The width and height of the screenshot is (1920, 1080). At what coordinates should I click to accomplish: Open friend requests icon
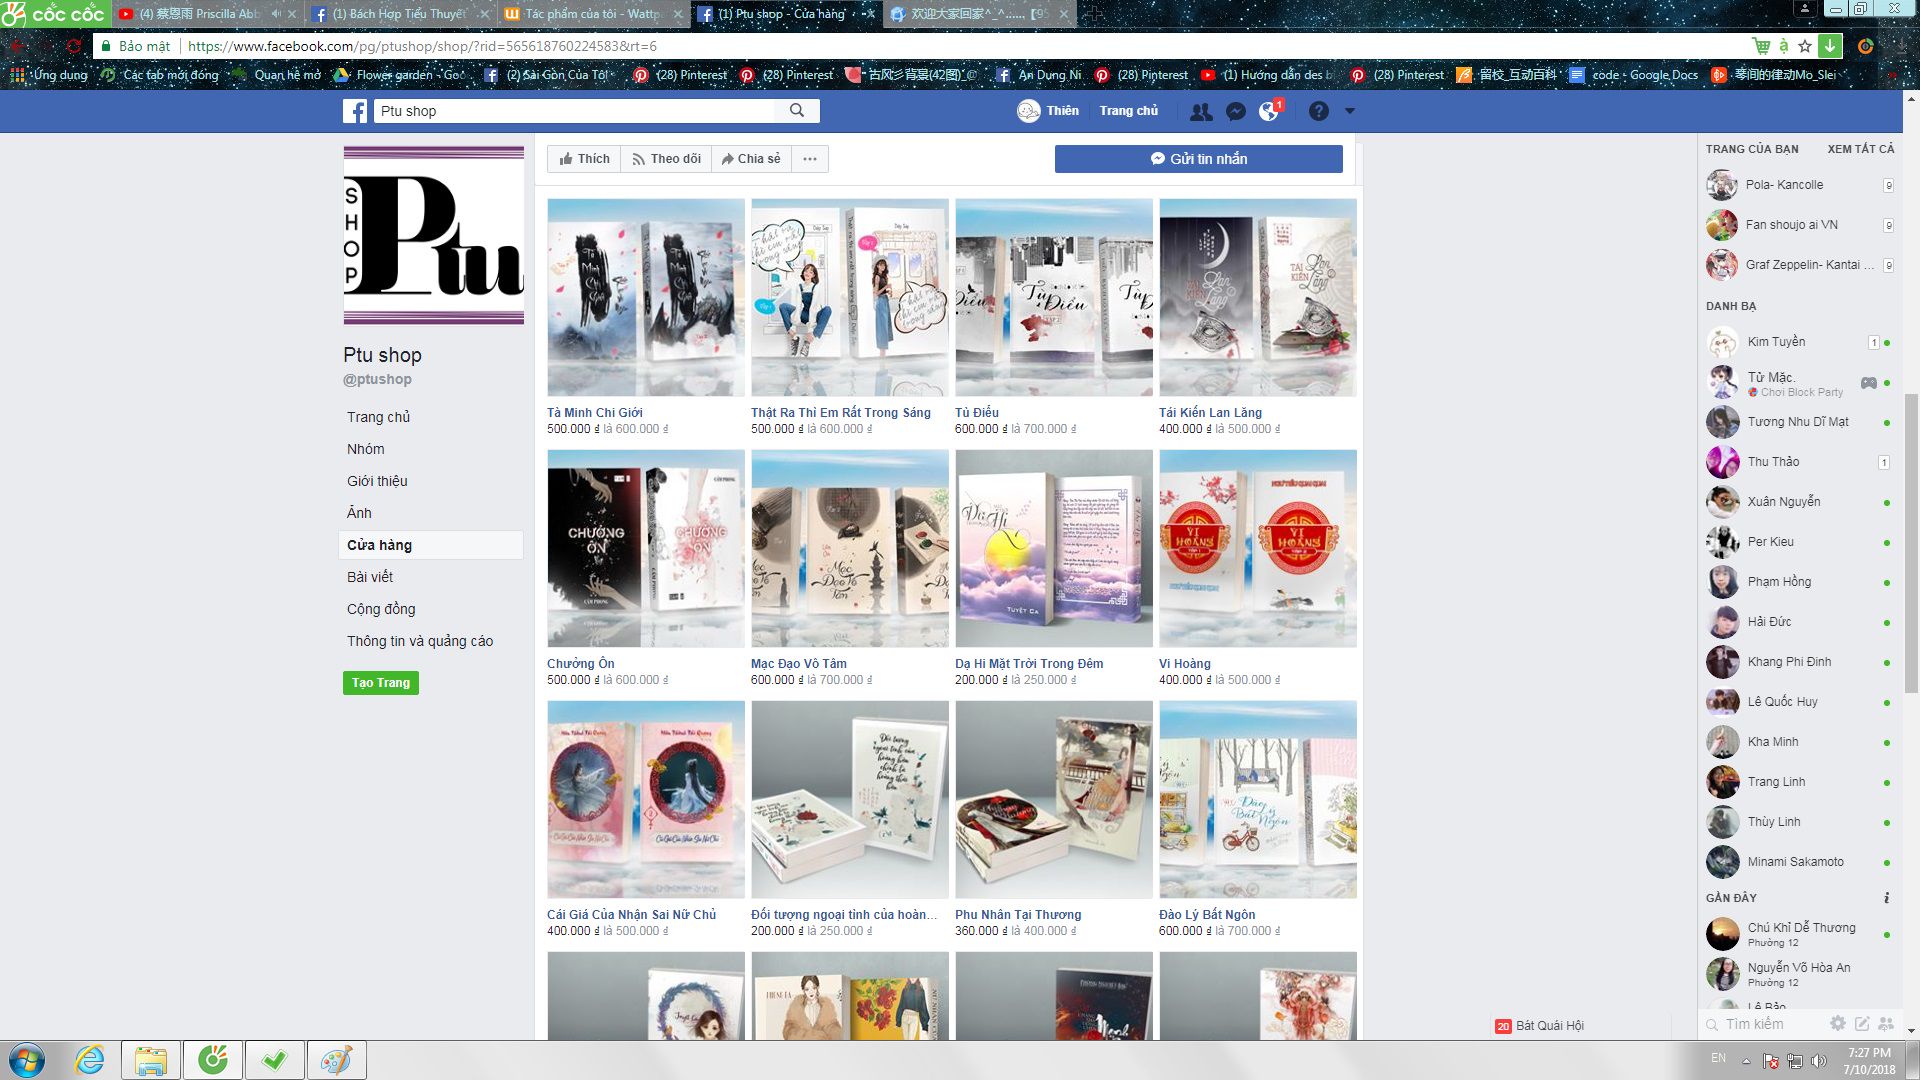tap(1201, 111)
